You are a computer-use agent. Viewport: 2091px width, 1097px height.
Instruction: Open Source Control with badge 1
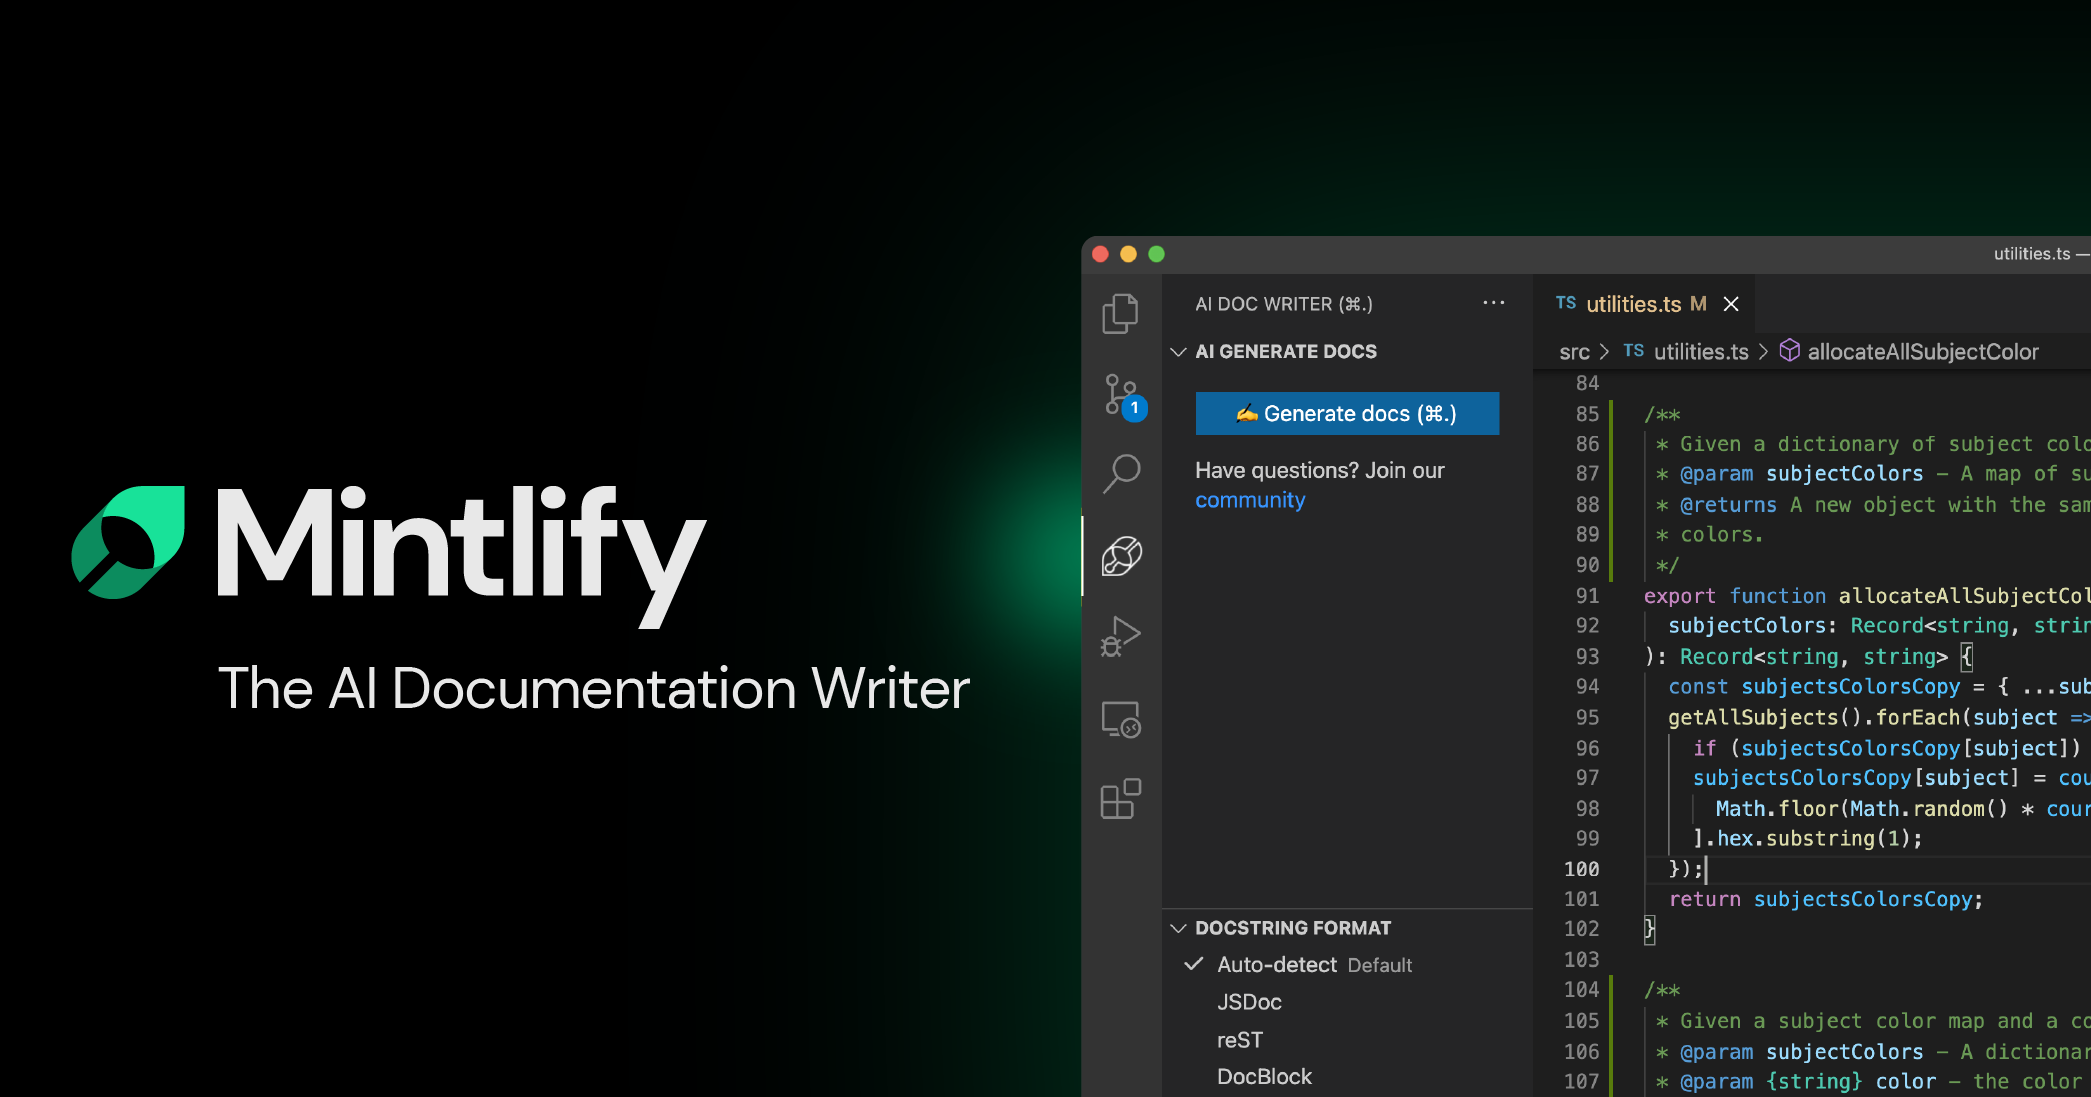(x=1121, y=394)
